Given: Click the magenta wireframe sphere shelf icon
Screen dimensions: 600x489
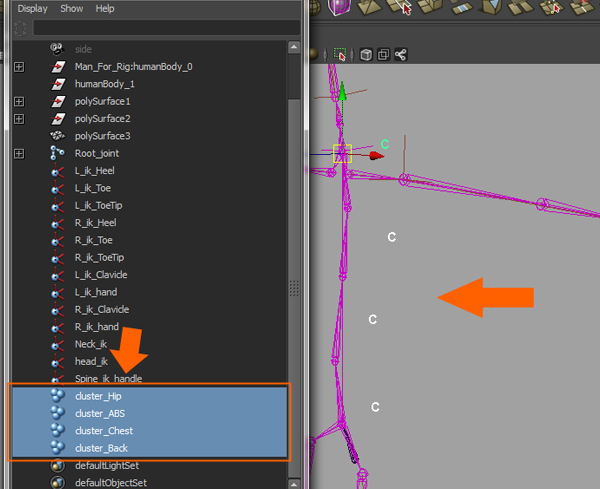Looking at the screenshot, I should [x=339, y=7].
